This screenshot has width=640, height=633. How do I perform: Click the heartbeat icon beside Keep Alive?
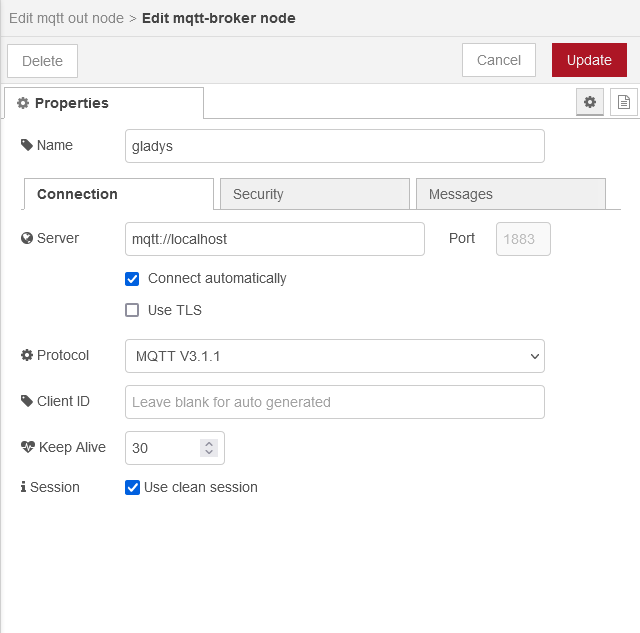pyautogui.click(x=28, y=447)
